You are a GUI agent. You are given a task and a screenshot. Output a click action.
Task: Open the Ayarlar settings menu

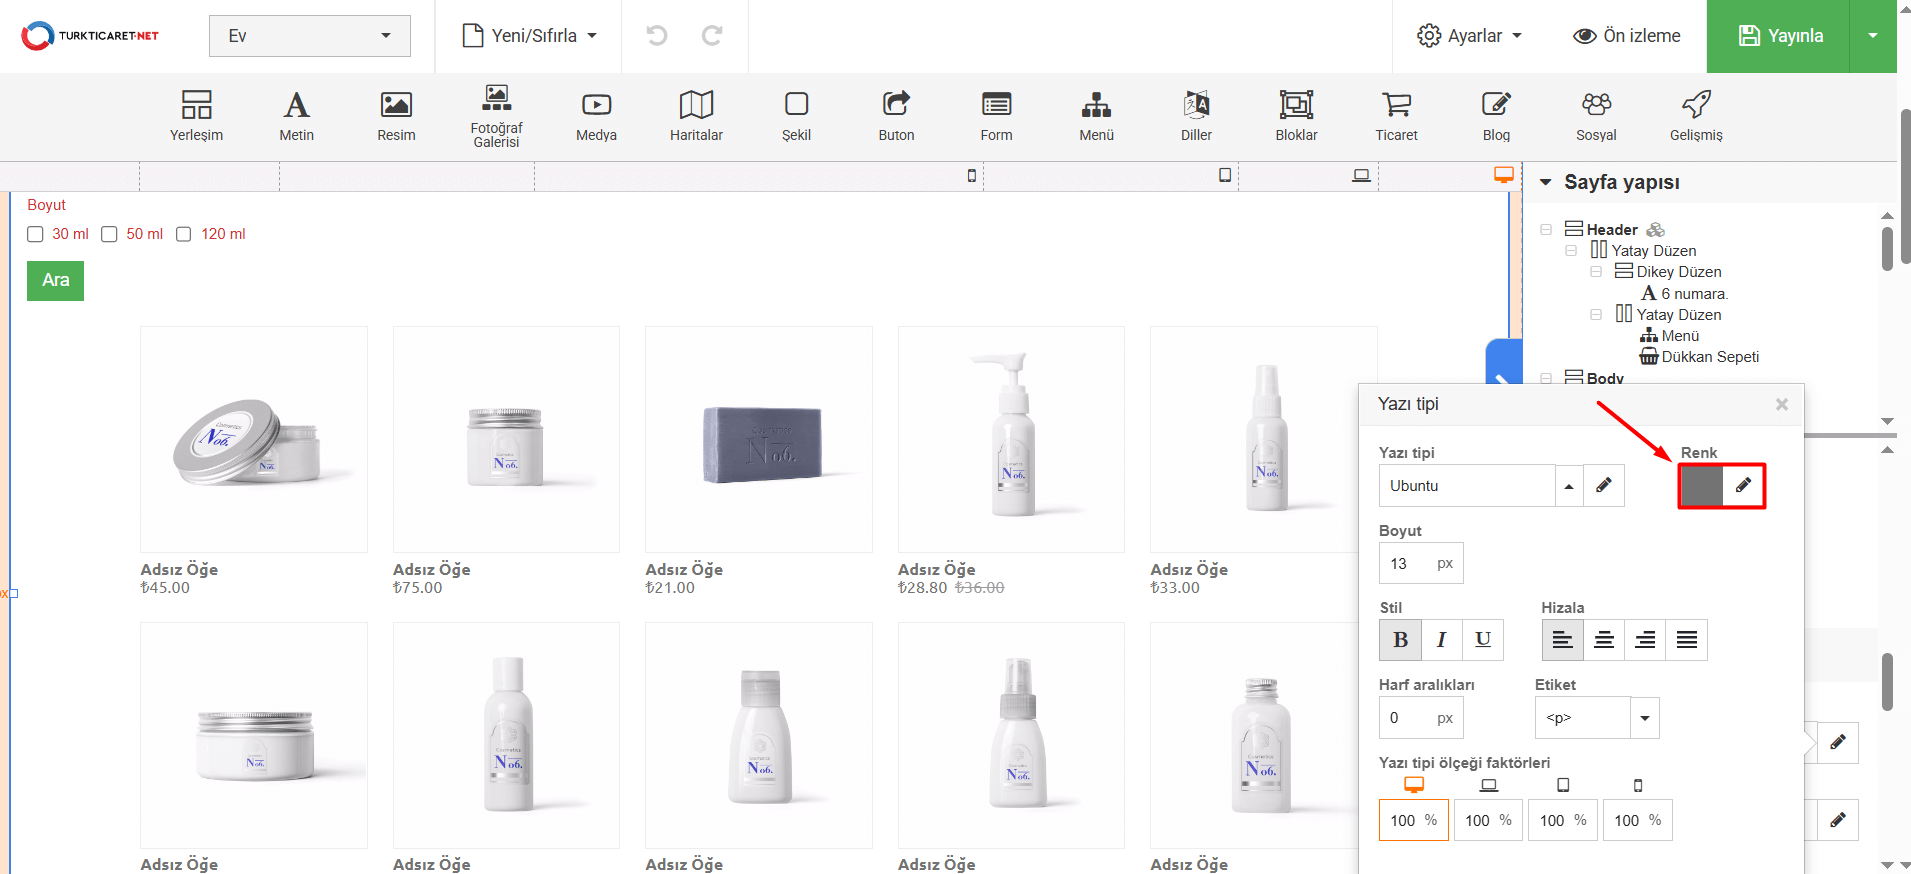[1469, 36]
